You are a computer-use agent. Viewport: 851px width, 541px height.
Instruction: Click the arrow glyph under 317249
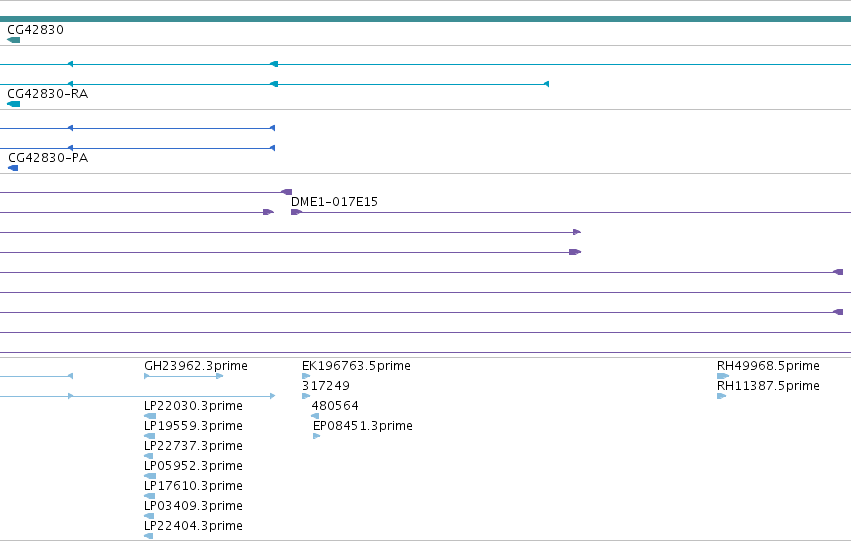[306, 396]
